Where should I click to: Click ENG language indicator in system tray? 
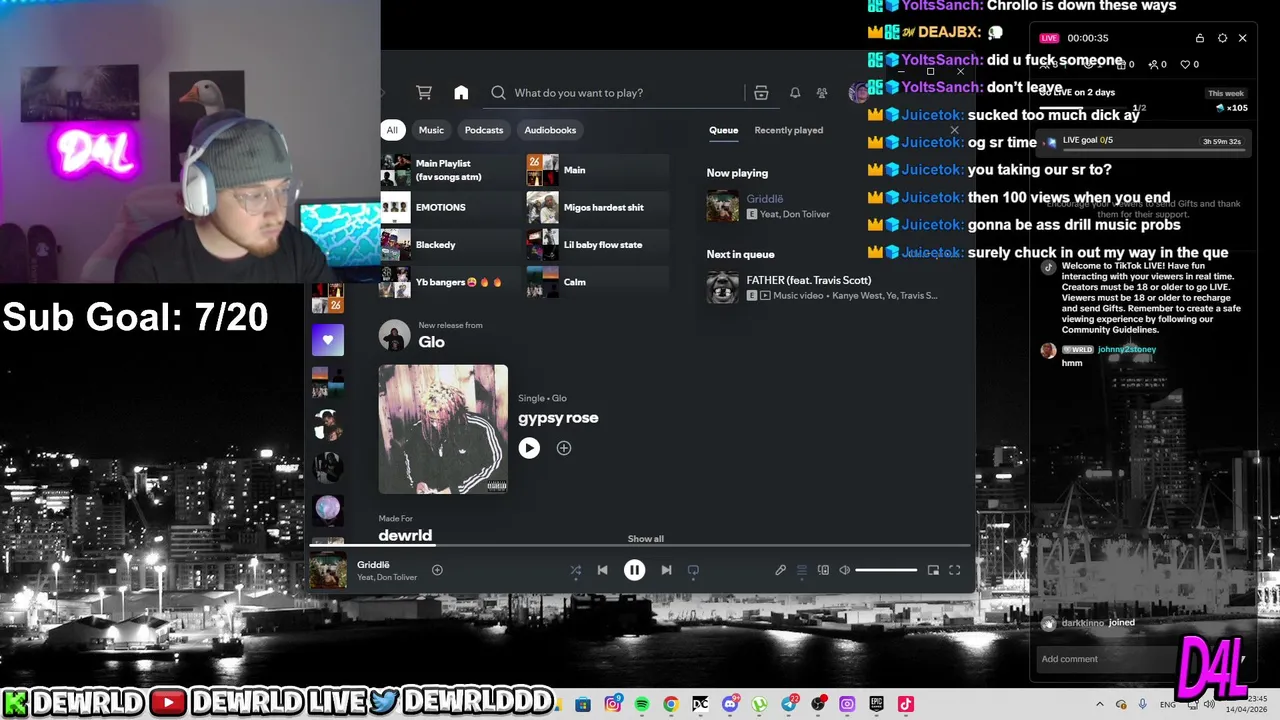1168,705
